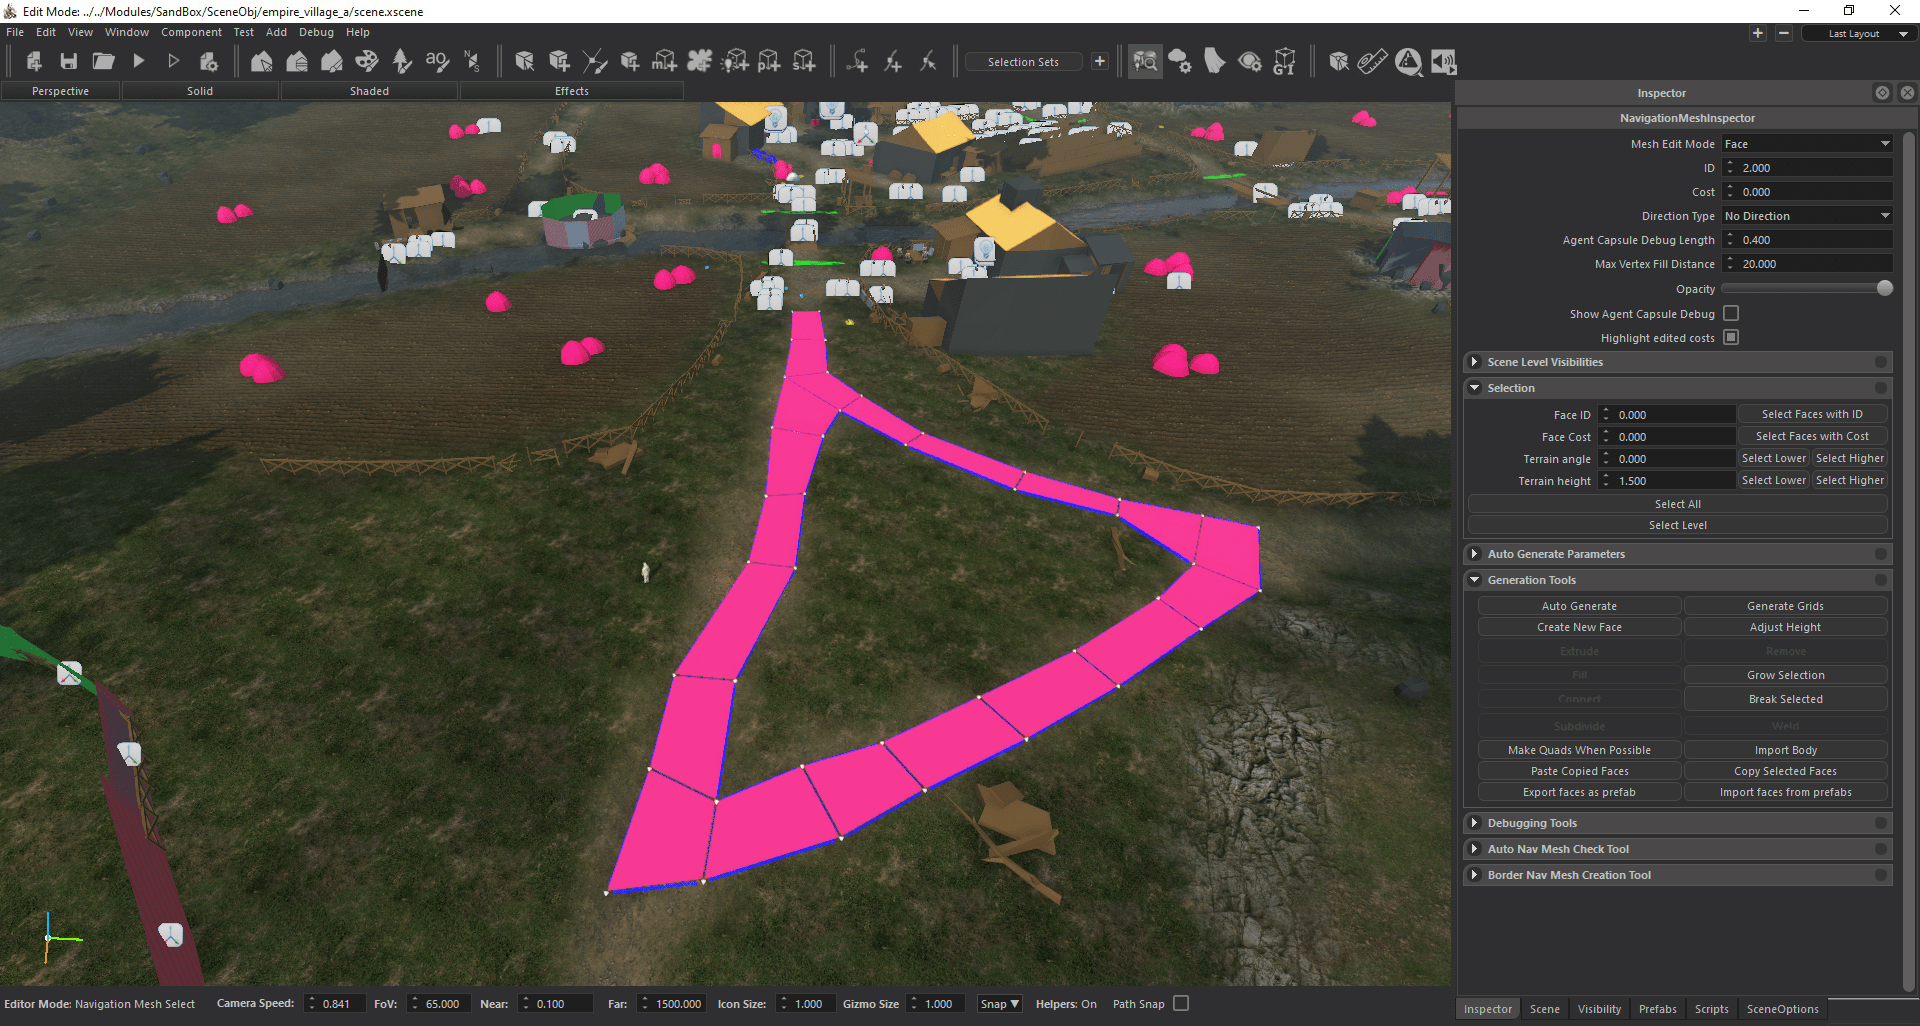
Task: Open the Direction Type dropdown
Action: click(1806, 216)
